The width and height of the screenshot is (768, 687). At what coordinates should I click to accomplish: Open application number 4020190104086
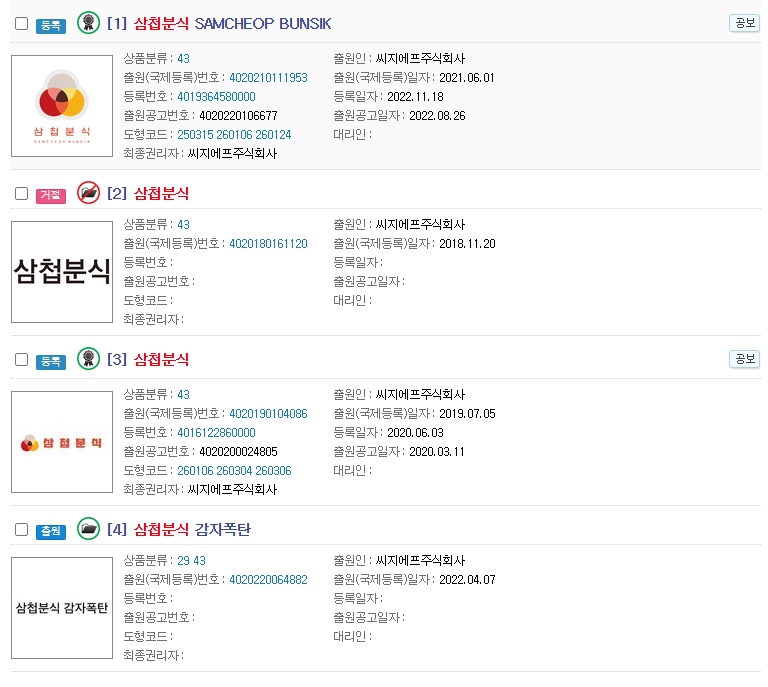268,414
